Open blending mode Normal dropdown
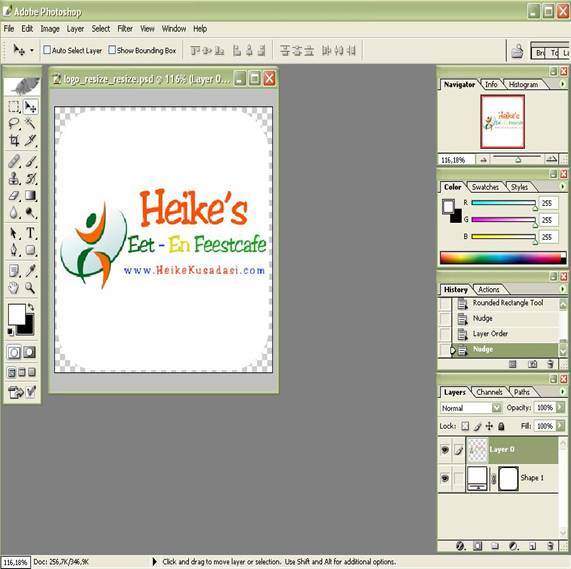This screenshot has height=569, width=571. point(497,408)
